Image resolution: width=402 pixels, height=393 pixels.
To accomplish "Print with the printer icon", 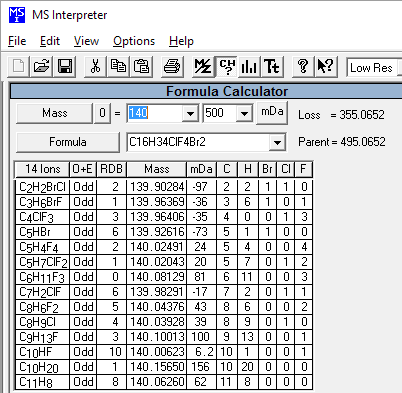I will coord(172,66).
